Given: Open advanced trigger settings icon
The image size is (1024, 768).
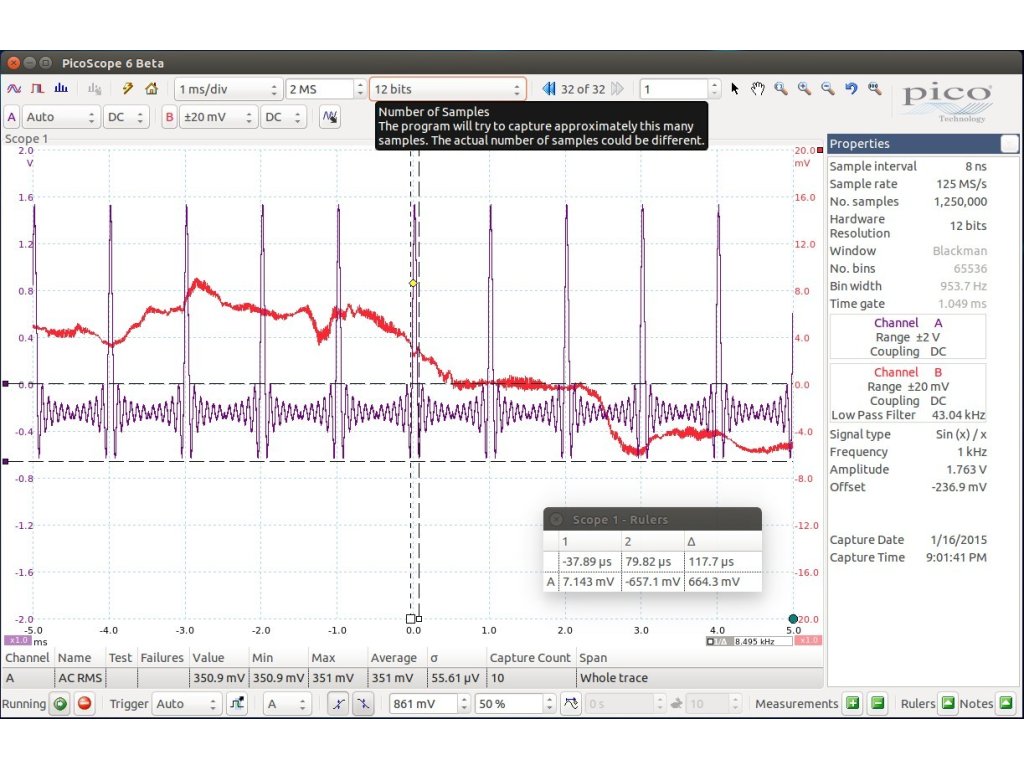Looking at the screenshot, I should 236,704.
